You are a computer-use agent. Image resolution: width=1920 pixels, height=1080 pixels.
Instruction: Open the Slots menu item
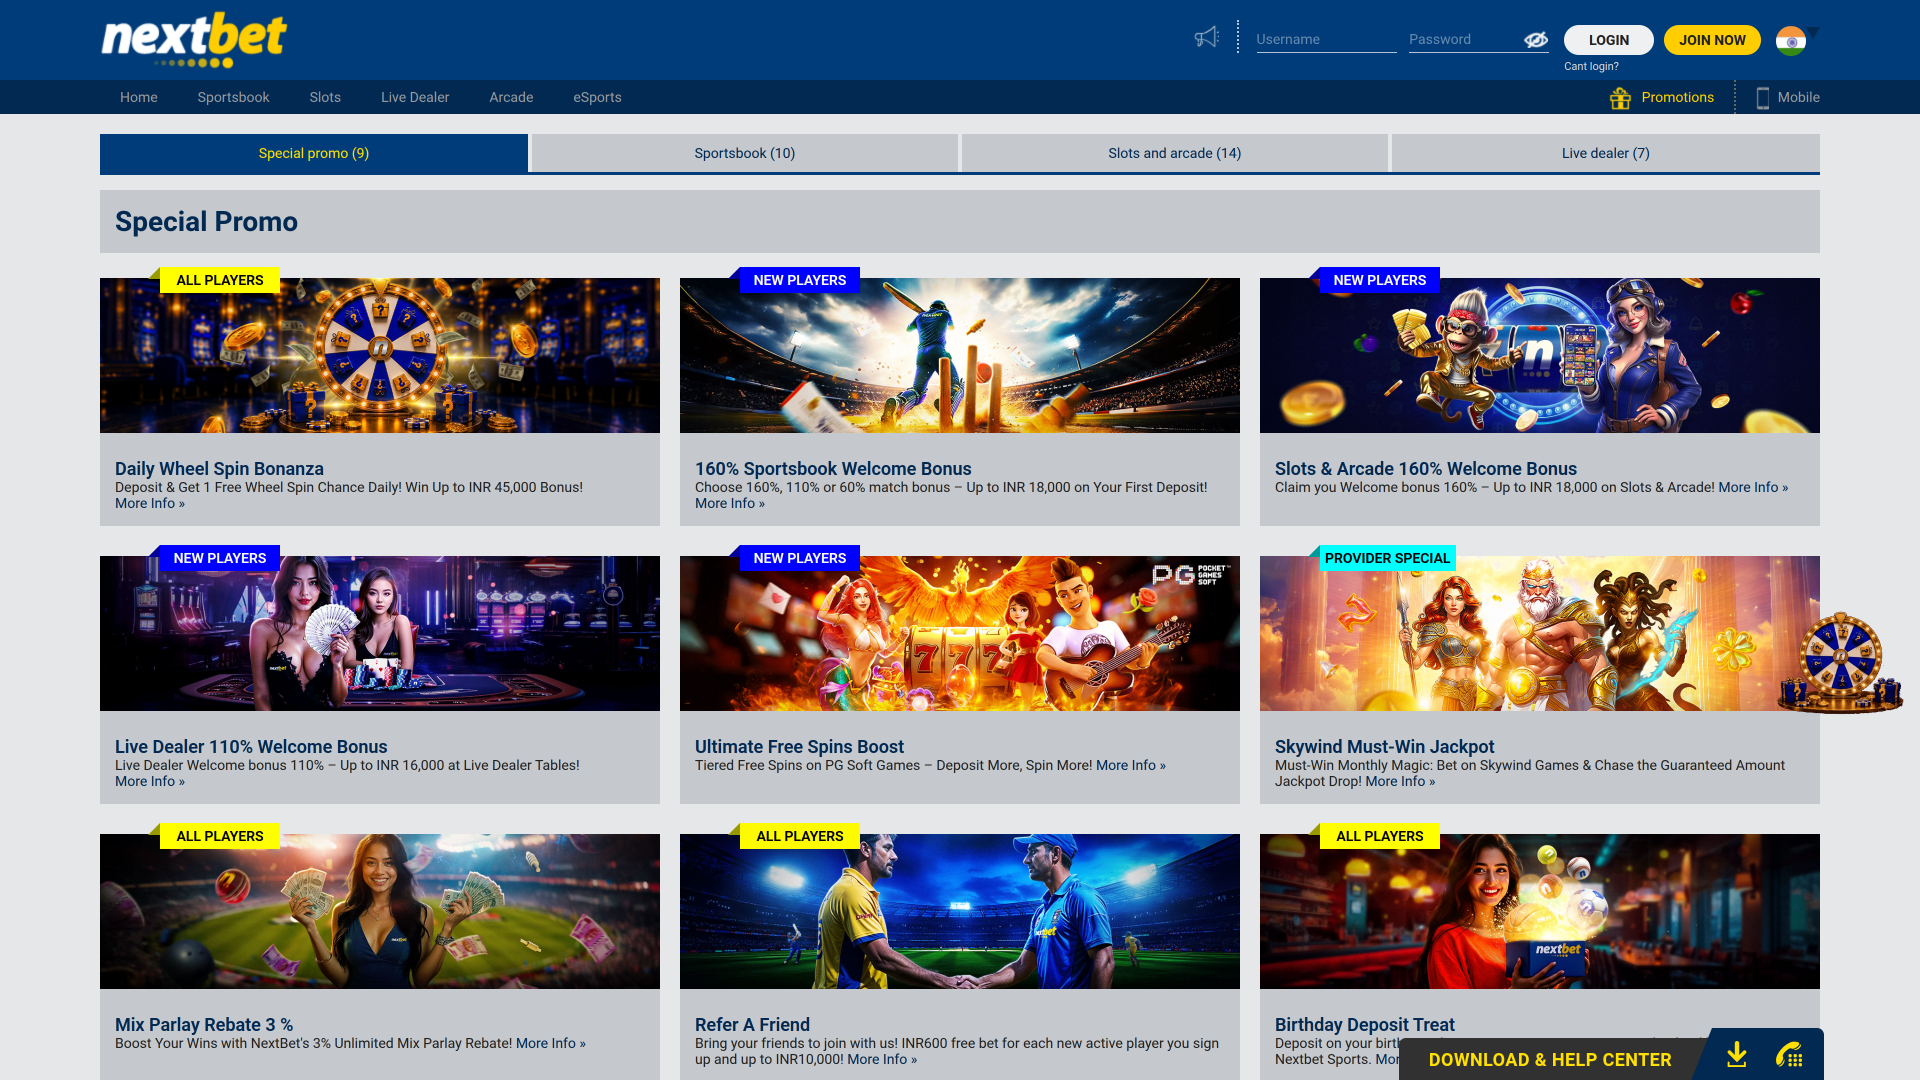click(325, 98)
